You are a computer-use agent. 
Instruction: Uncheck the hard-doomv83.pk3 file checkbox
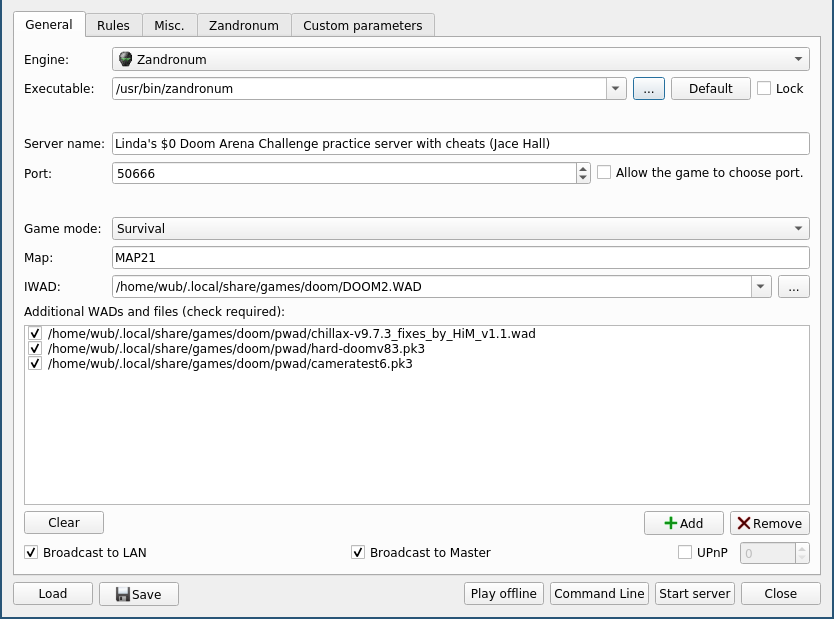35,349
